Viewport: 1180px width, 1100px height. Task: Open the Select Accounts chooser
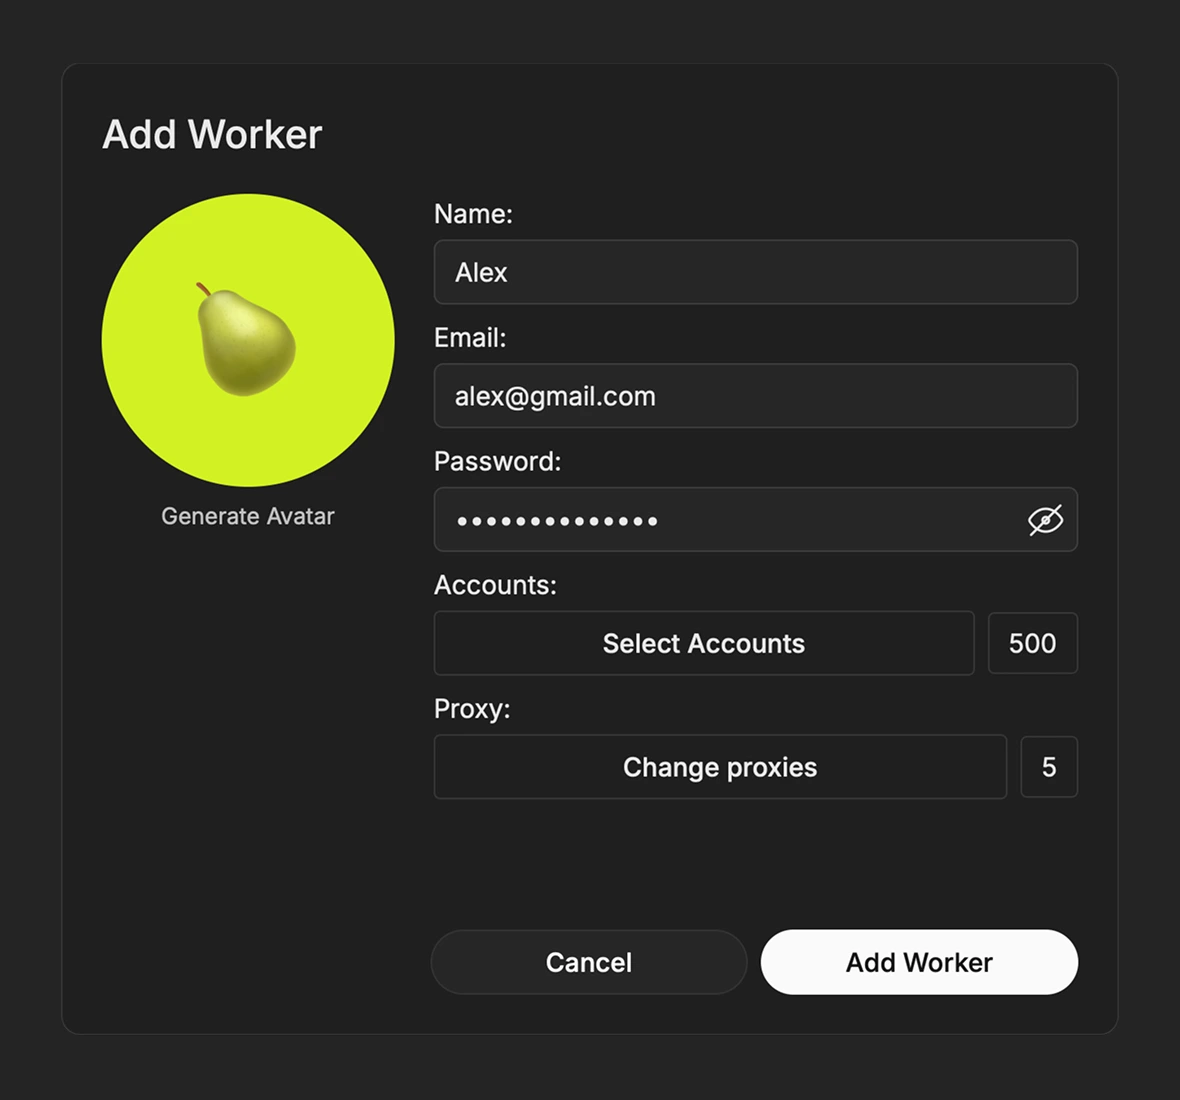point(704,643)
